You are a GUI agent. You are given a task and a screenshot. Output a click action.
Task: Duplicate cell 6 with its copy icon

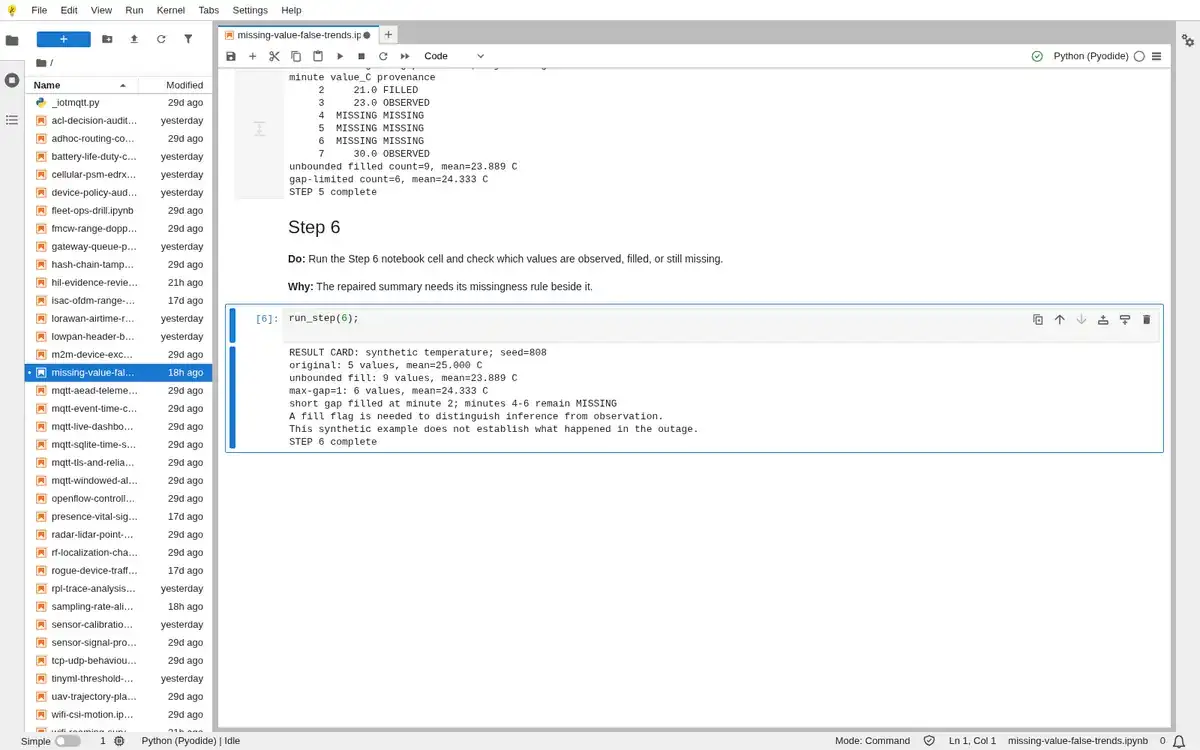[1038, 319]
